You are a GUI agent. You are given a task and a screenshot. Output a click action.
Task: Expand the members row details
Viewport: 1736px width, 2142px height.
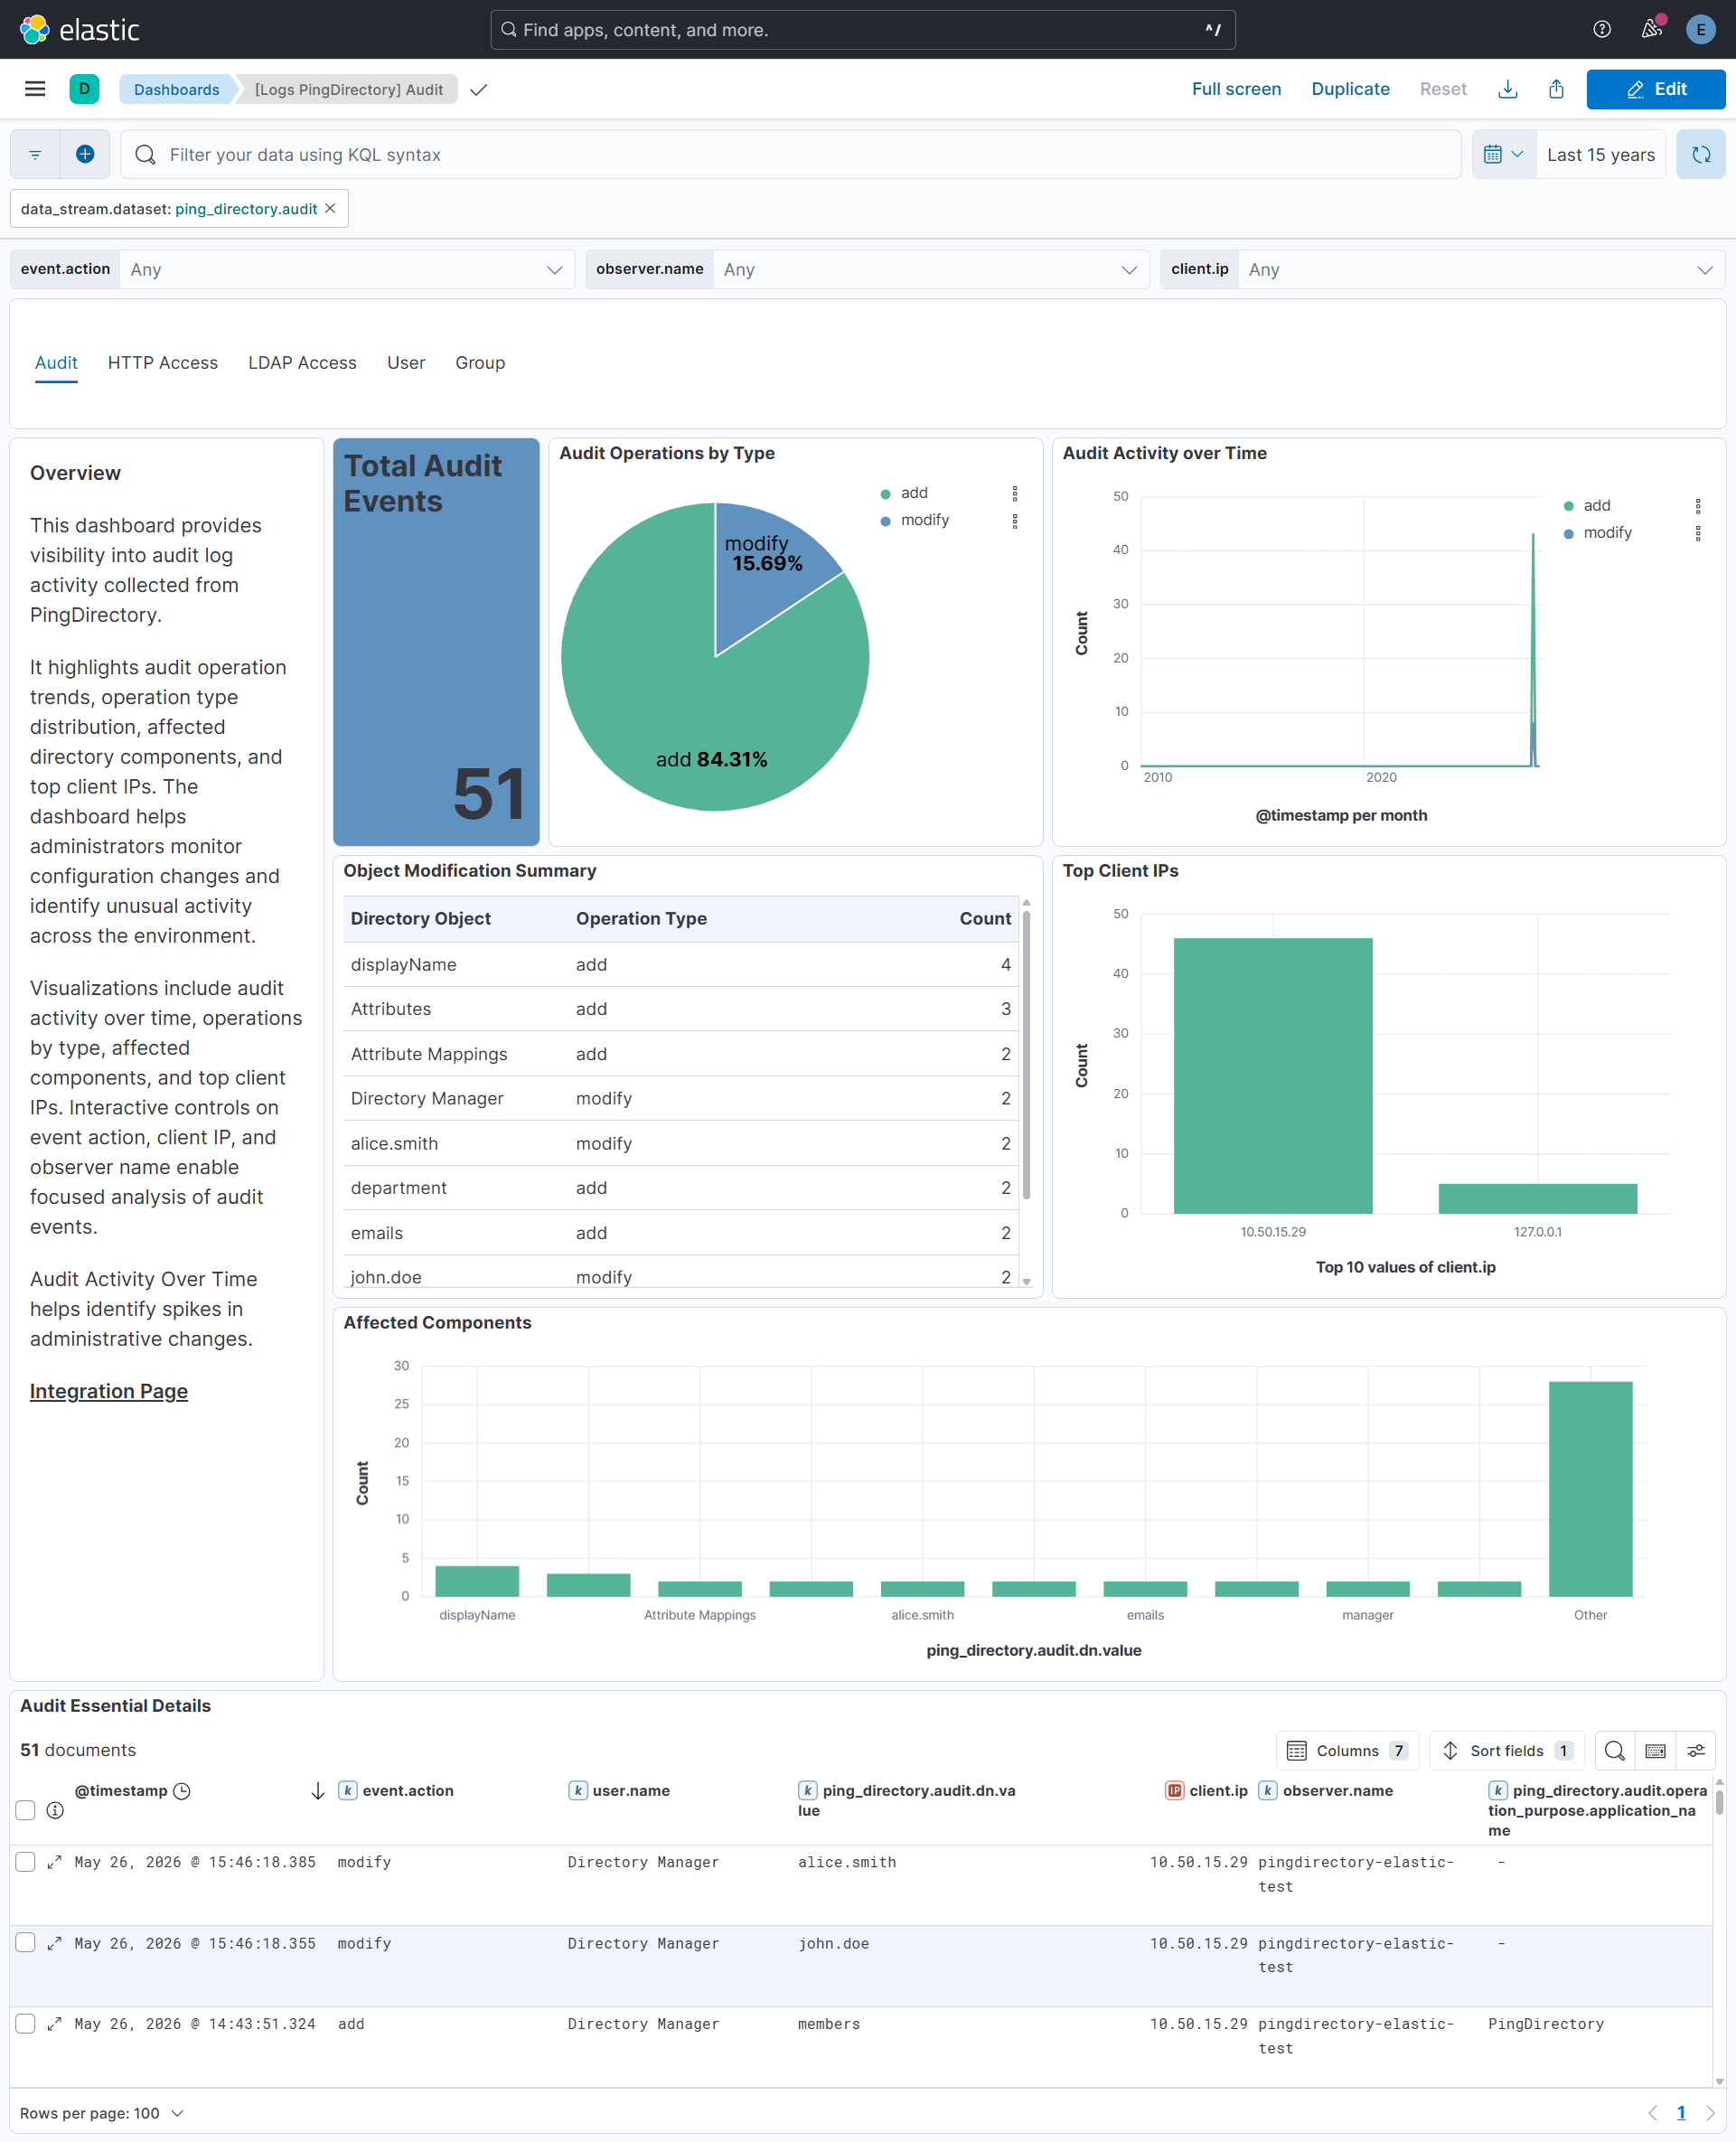pos(55,2024)
